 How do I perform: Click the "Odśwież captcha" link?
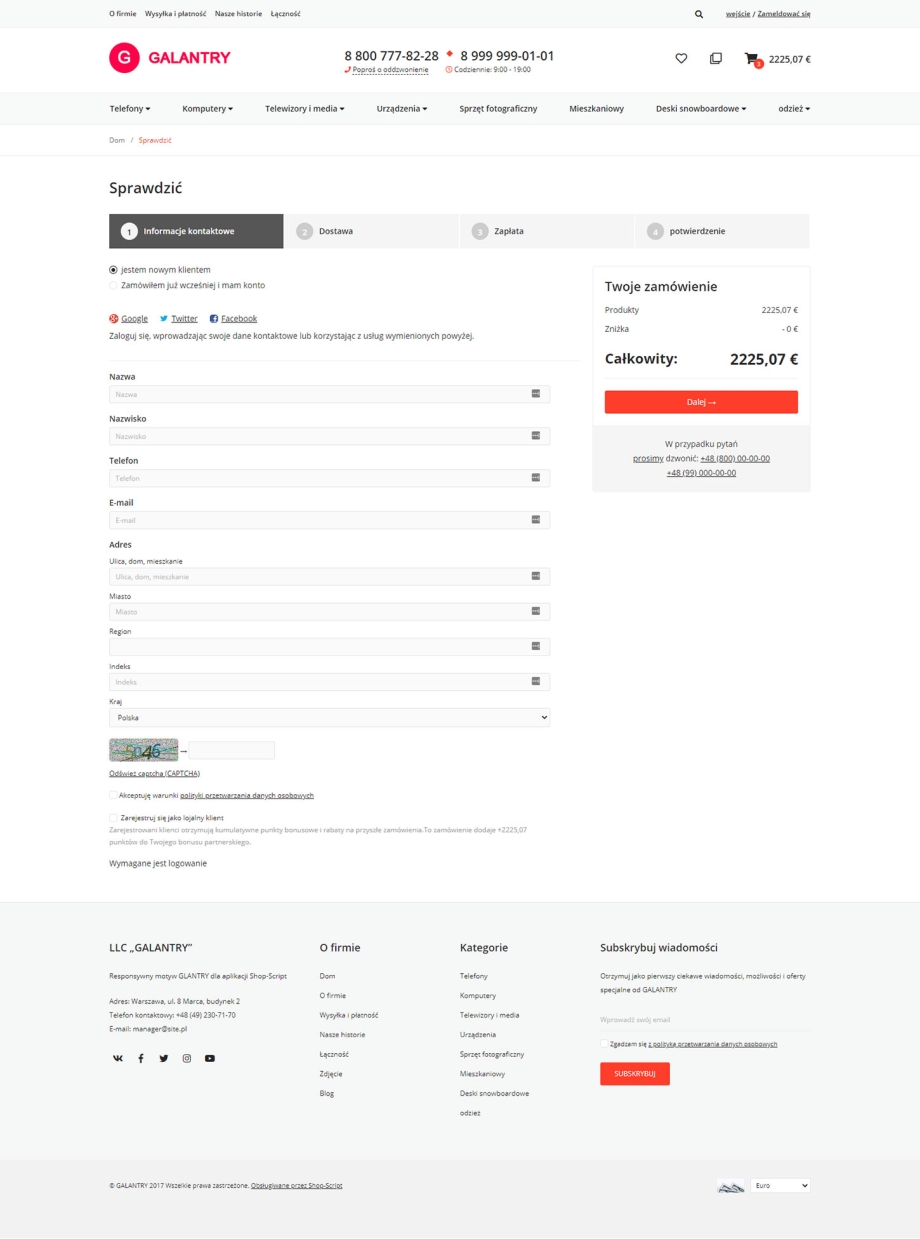[x=154, y=774]
